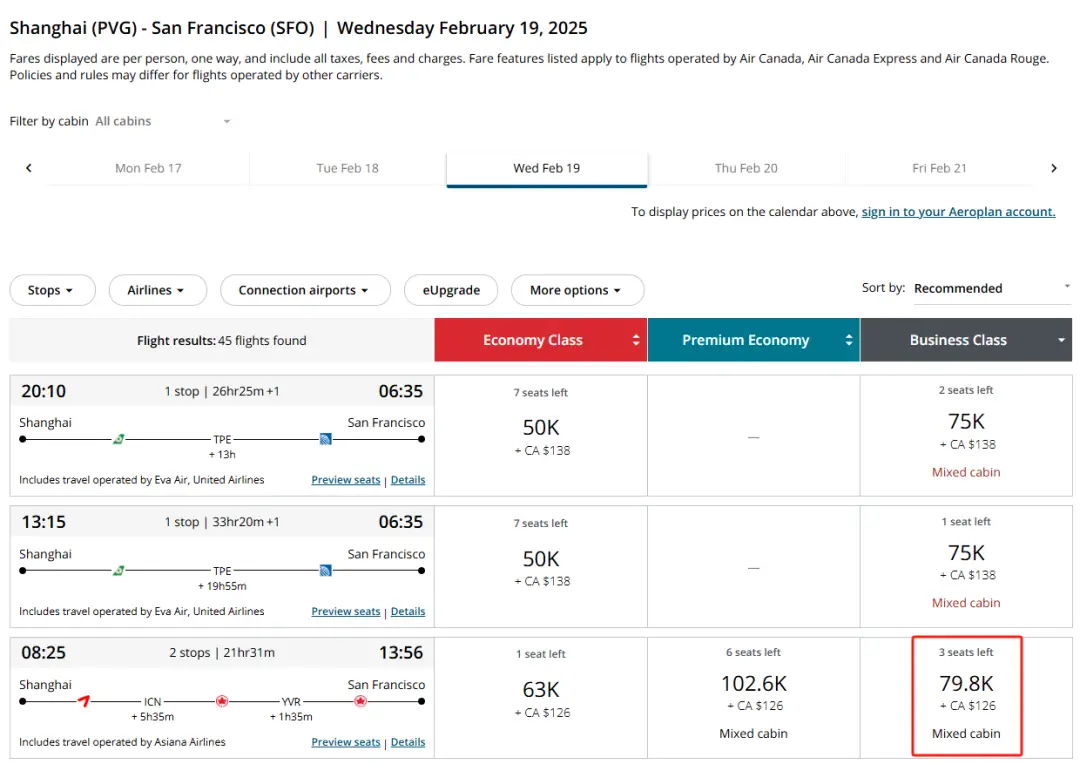Open the Airlines filter dropdown
Viewport: 1080px width, 764px height.
[157, 290]
